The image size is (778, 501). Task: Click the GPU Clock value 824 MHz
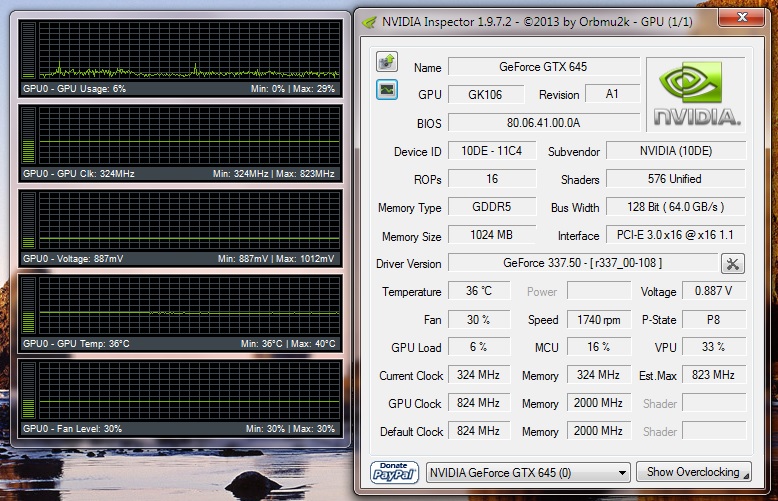(x=479, y=403)
